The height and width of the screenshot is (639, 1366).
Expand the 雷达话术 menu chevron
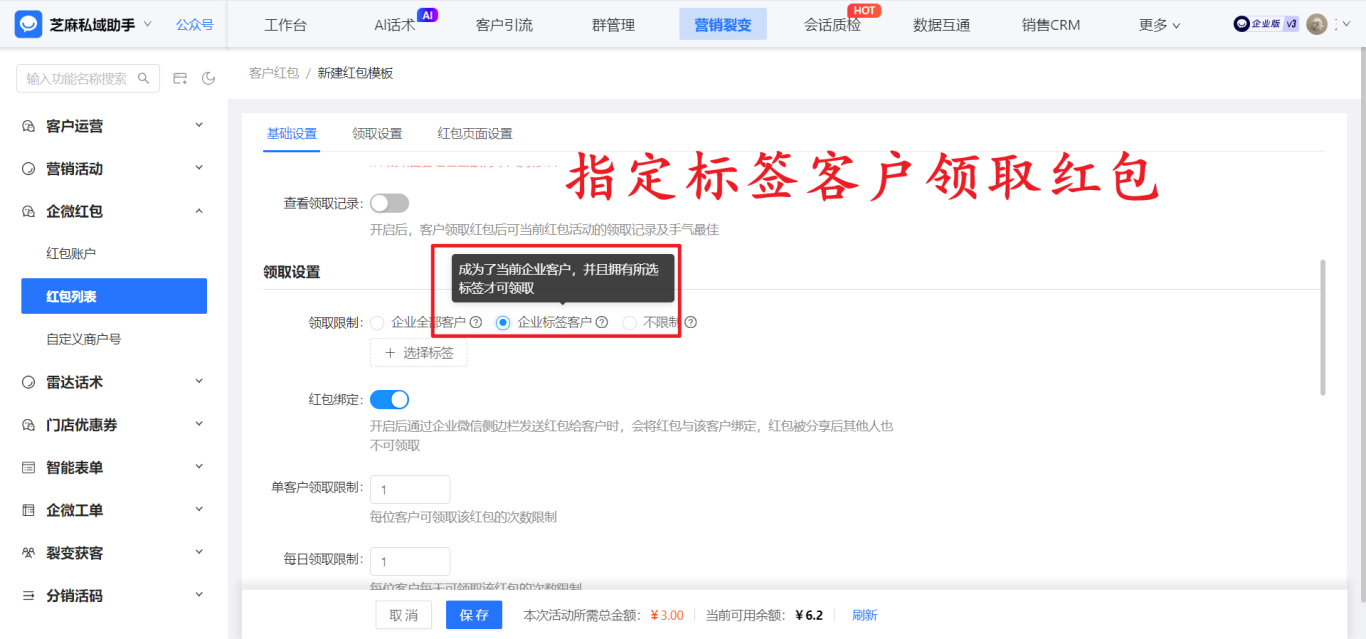(x=199, y=381)
